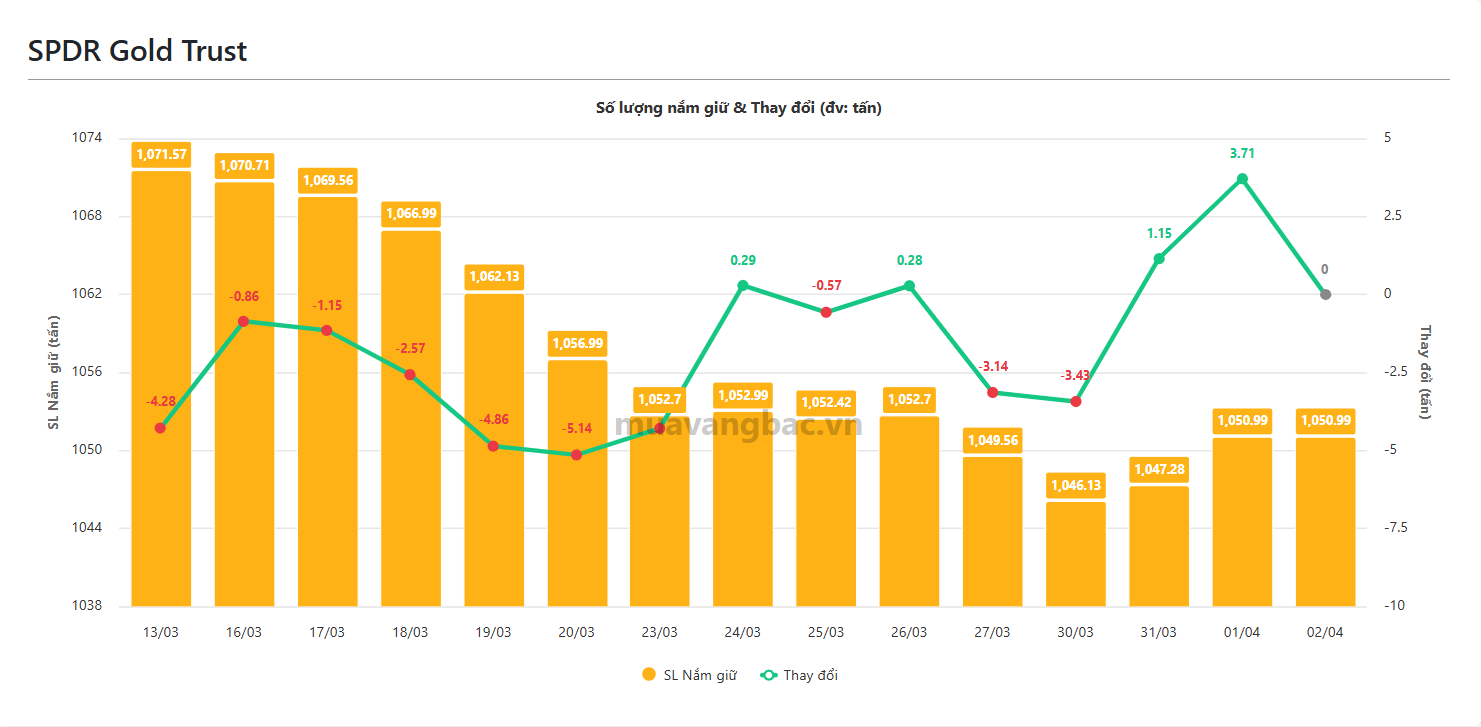Toggle the "SL Nắm giữ" legend series
Screen dimensions: 1481x727
pyautogui.click(x=699, y=676)
